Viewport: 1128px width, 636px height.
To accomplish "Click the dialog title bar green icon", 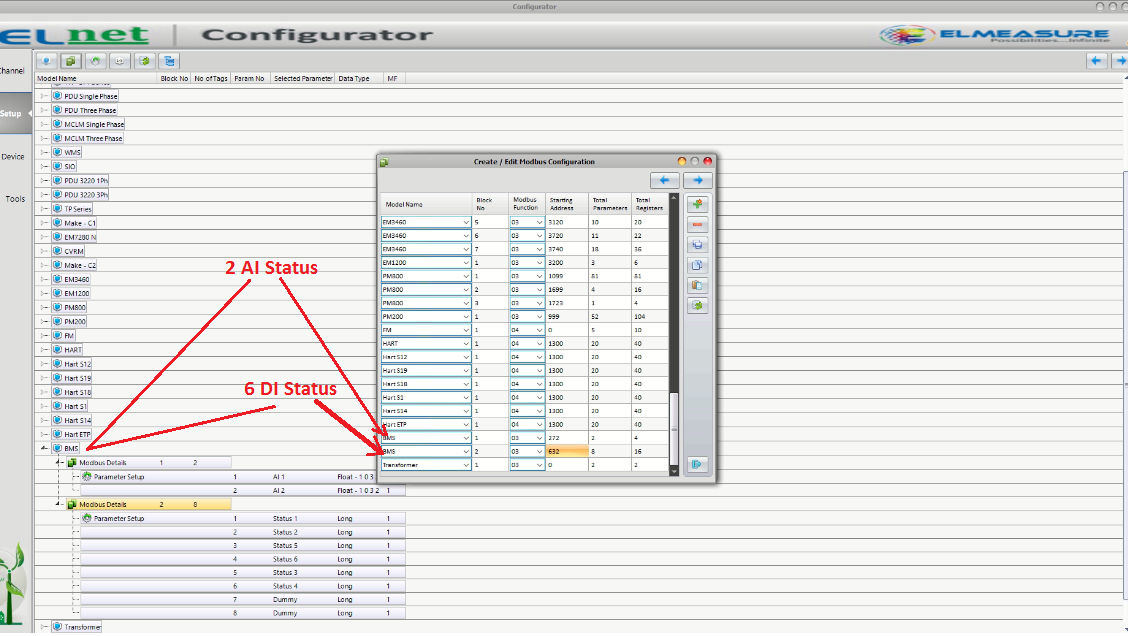I will (x=384, y=162).
